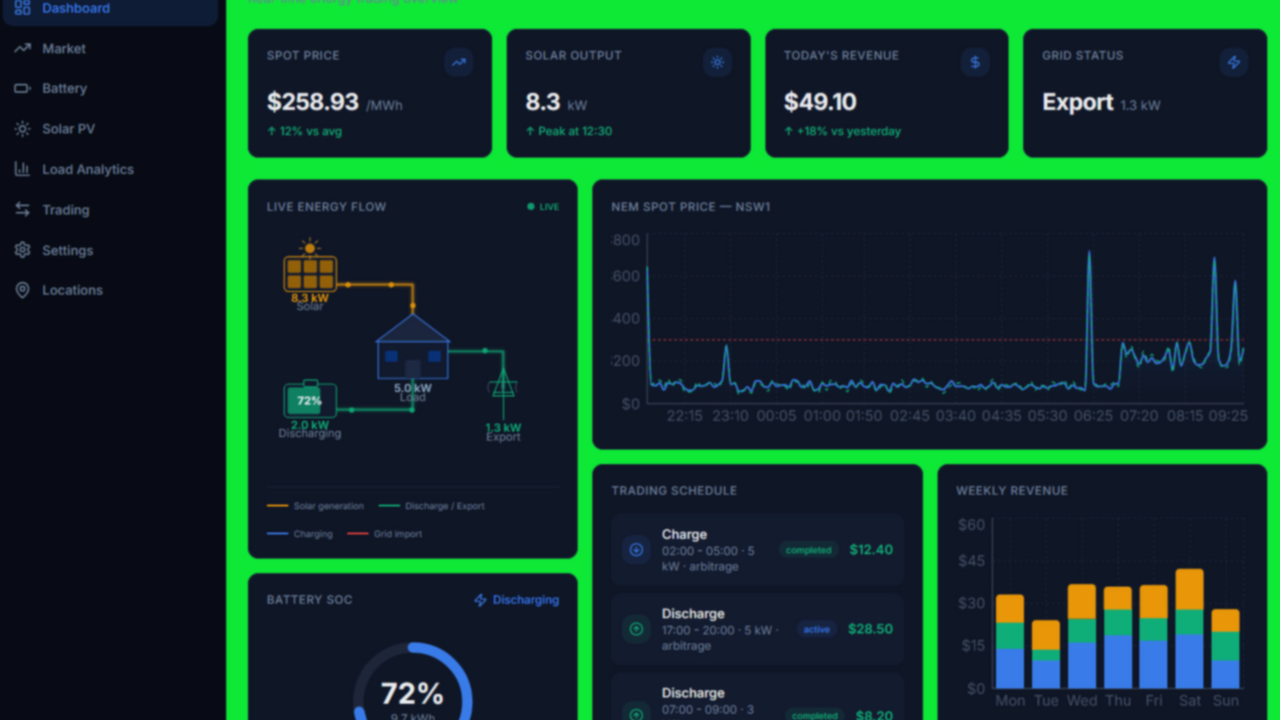Click the Trading arrows icon

pyautogui.click(x=22, y=210)
